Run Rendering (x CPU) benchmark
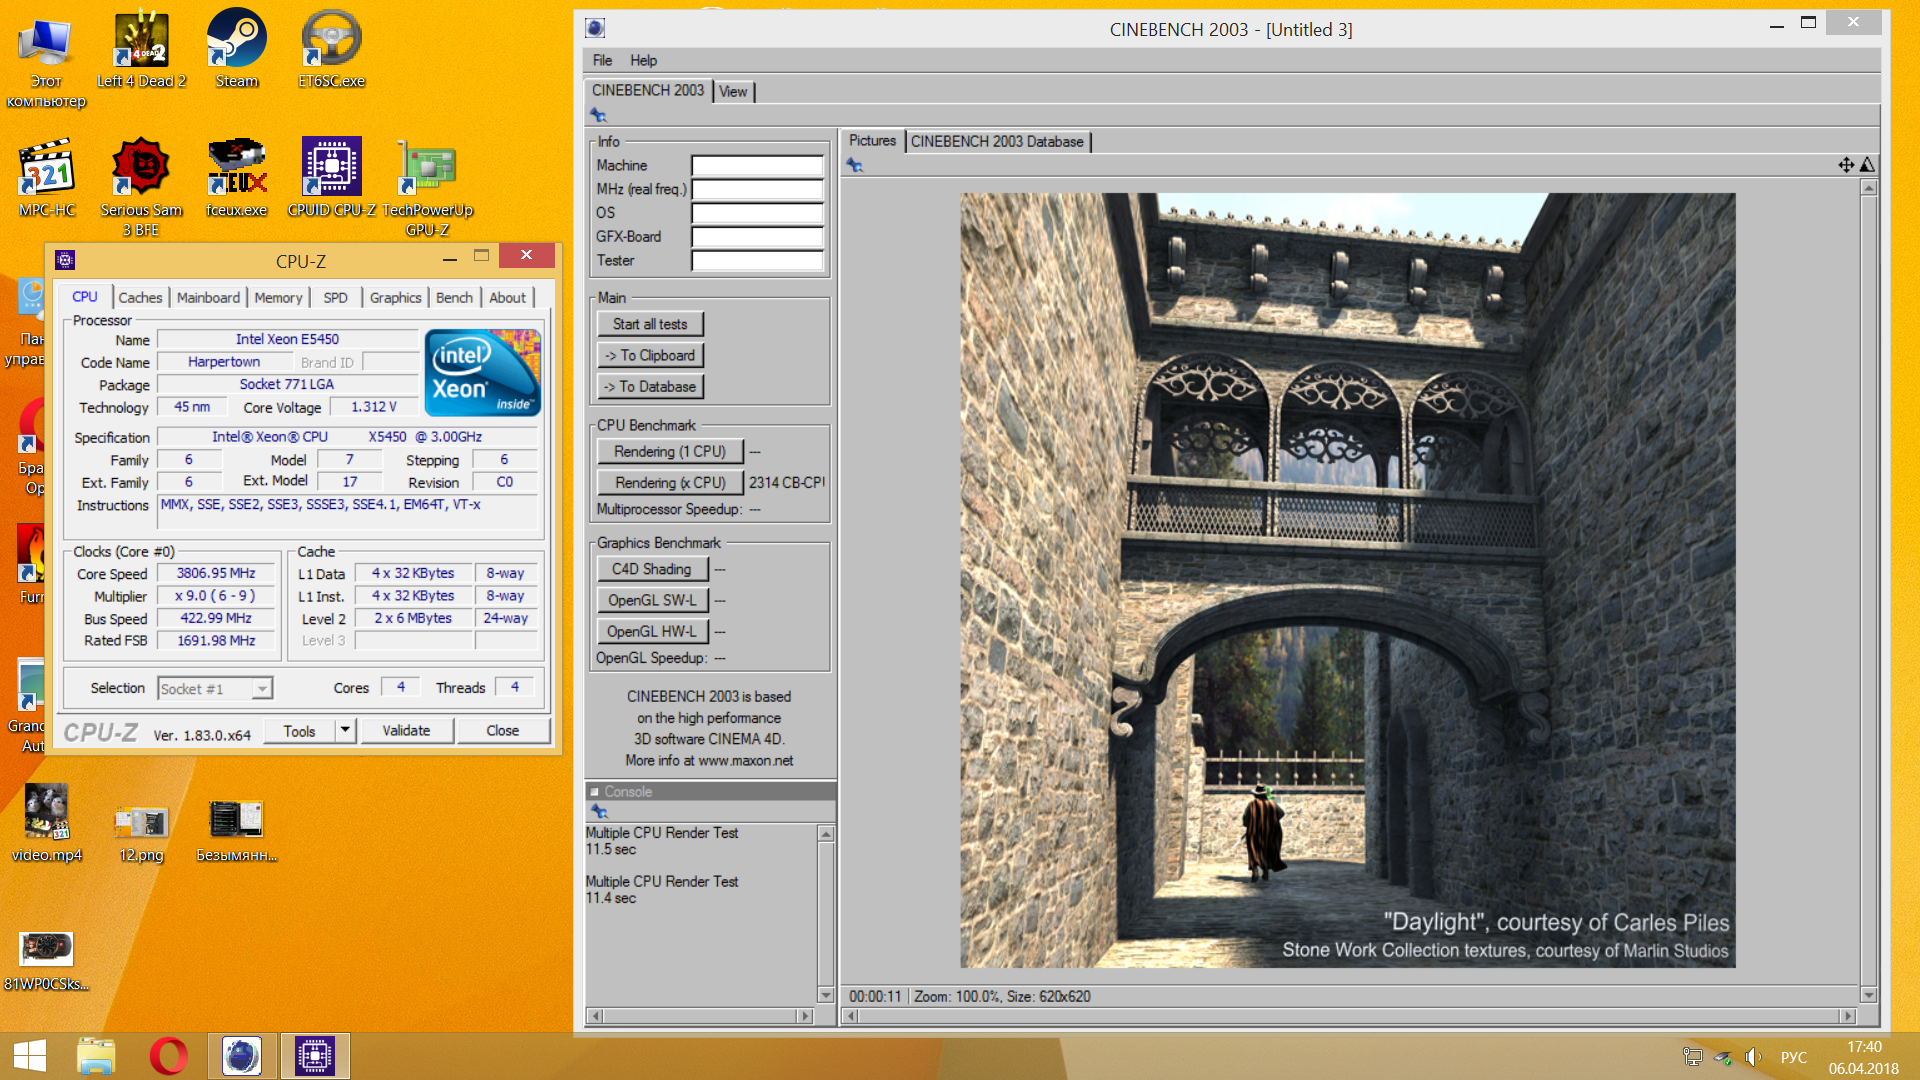The image size is (1920, 1080). (x=670, y=482)
